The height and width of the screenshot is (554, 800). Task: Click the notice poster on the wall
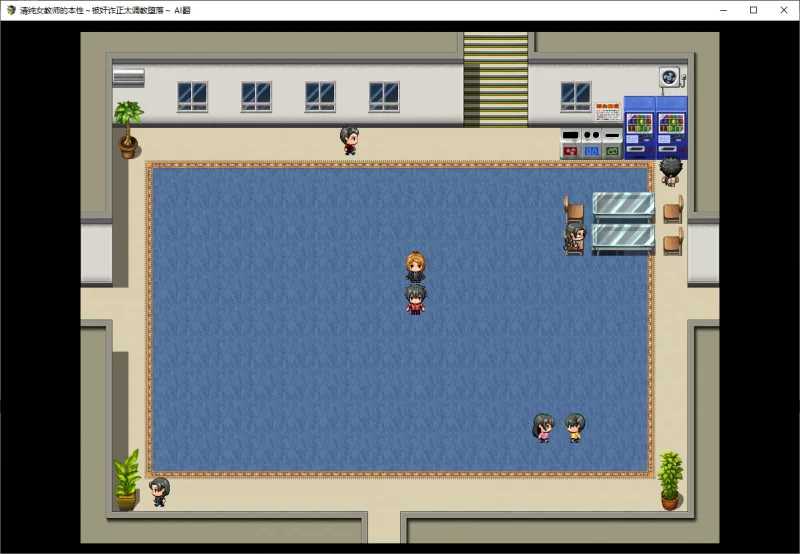(x=607, y=112)
